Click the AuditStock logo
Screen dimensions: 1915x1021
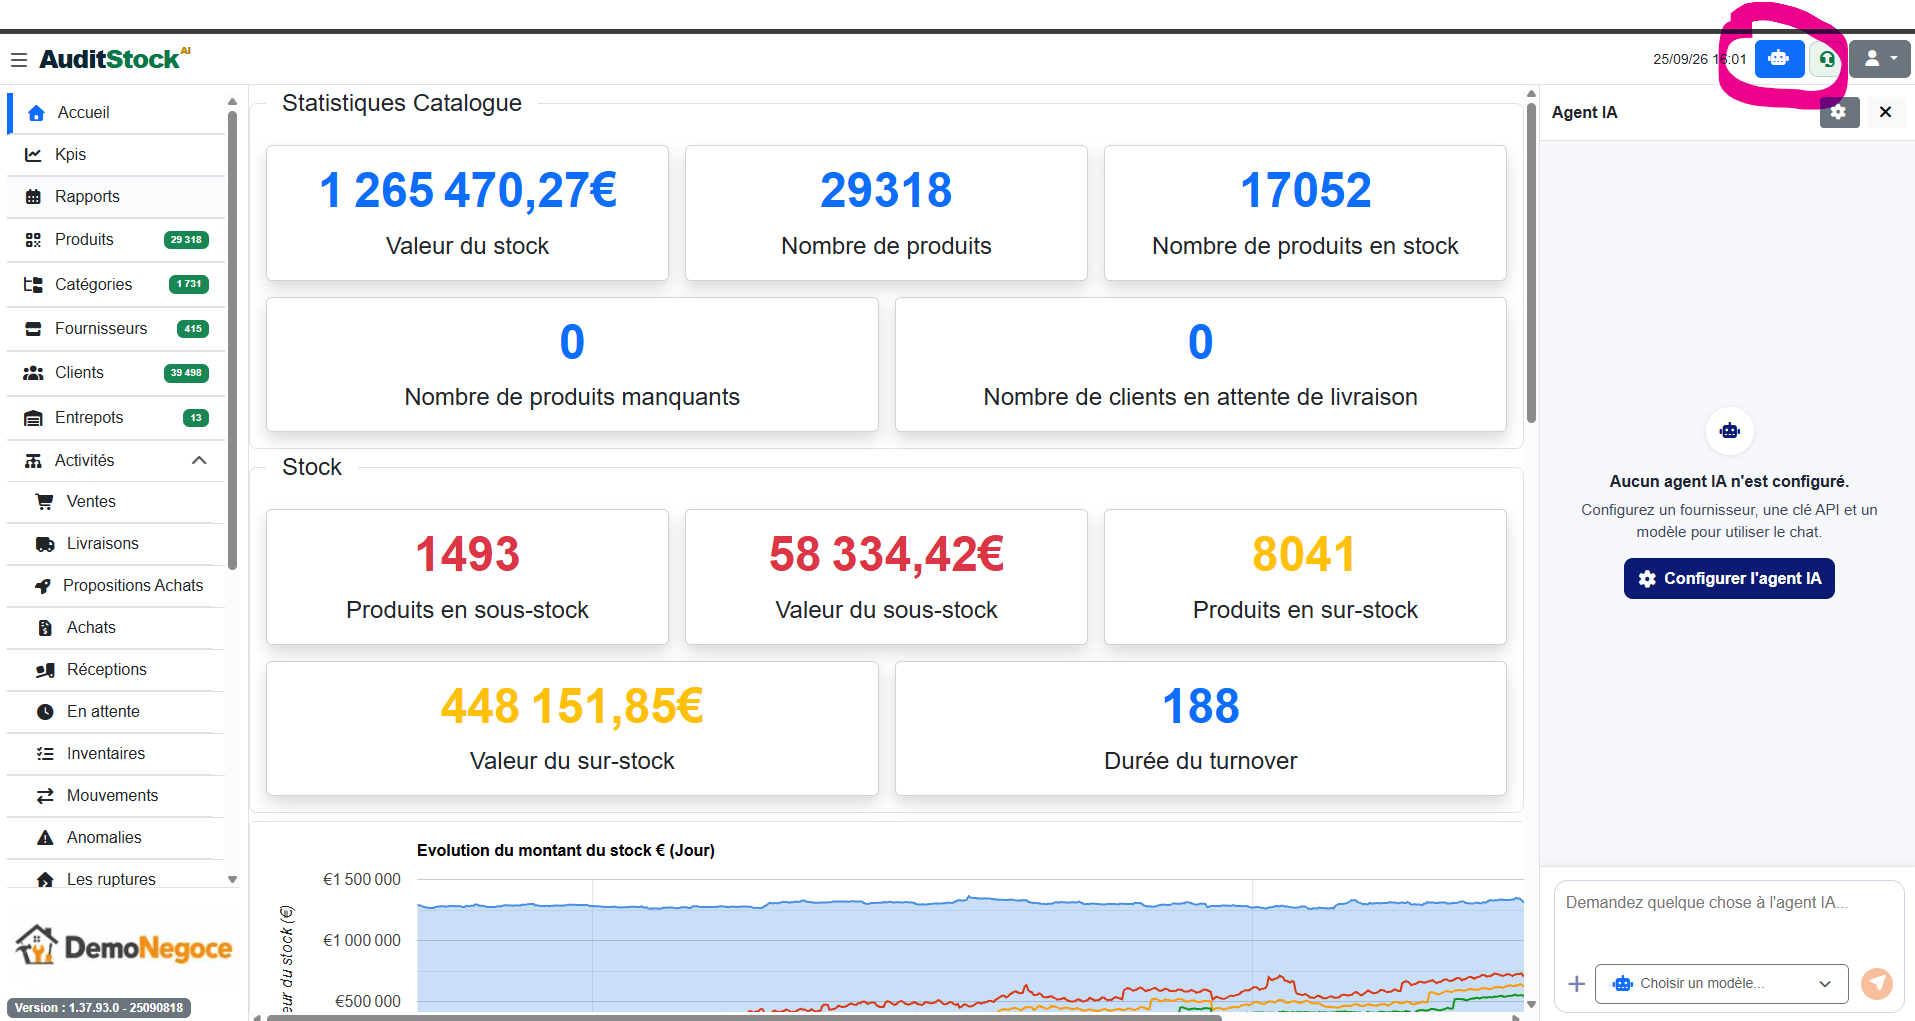point(115,59)
